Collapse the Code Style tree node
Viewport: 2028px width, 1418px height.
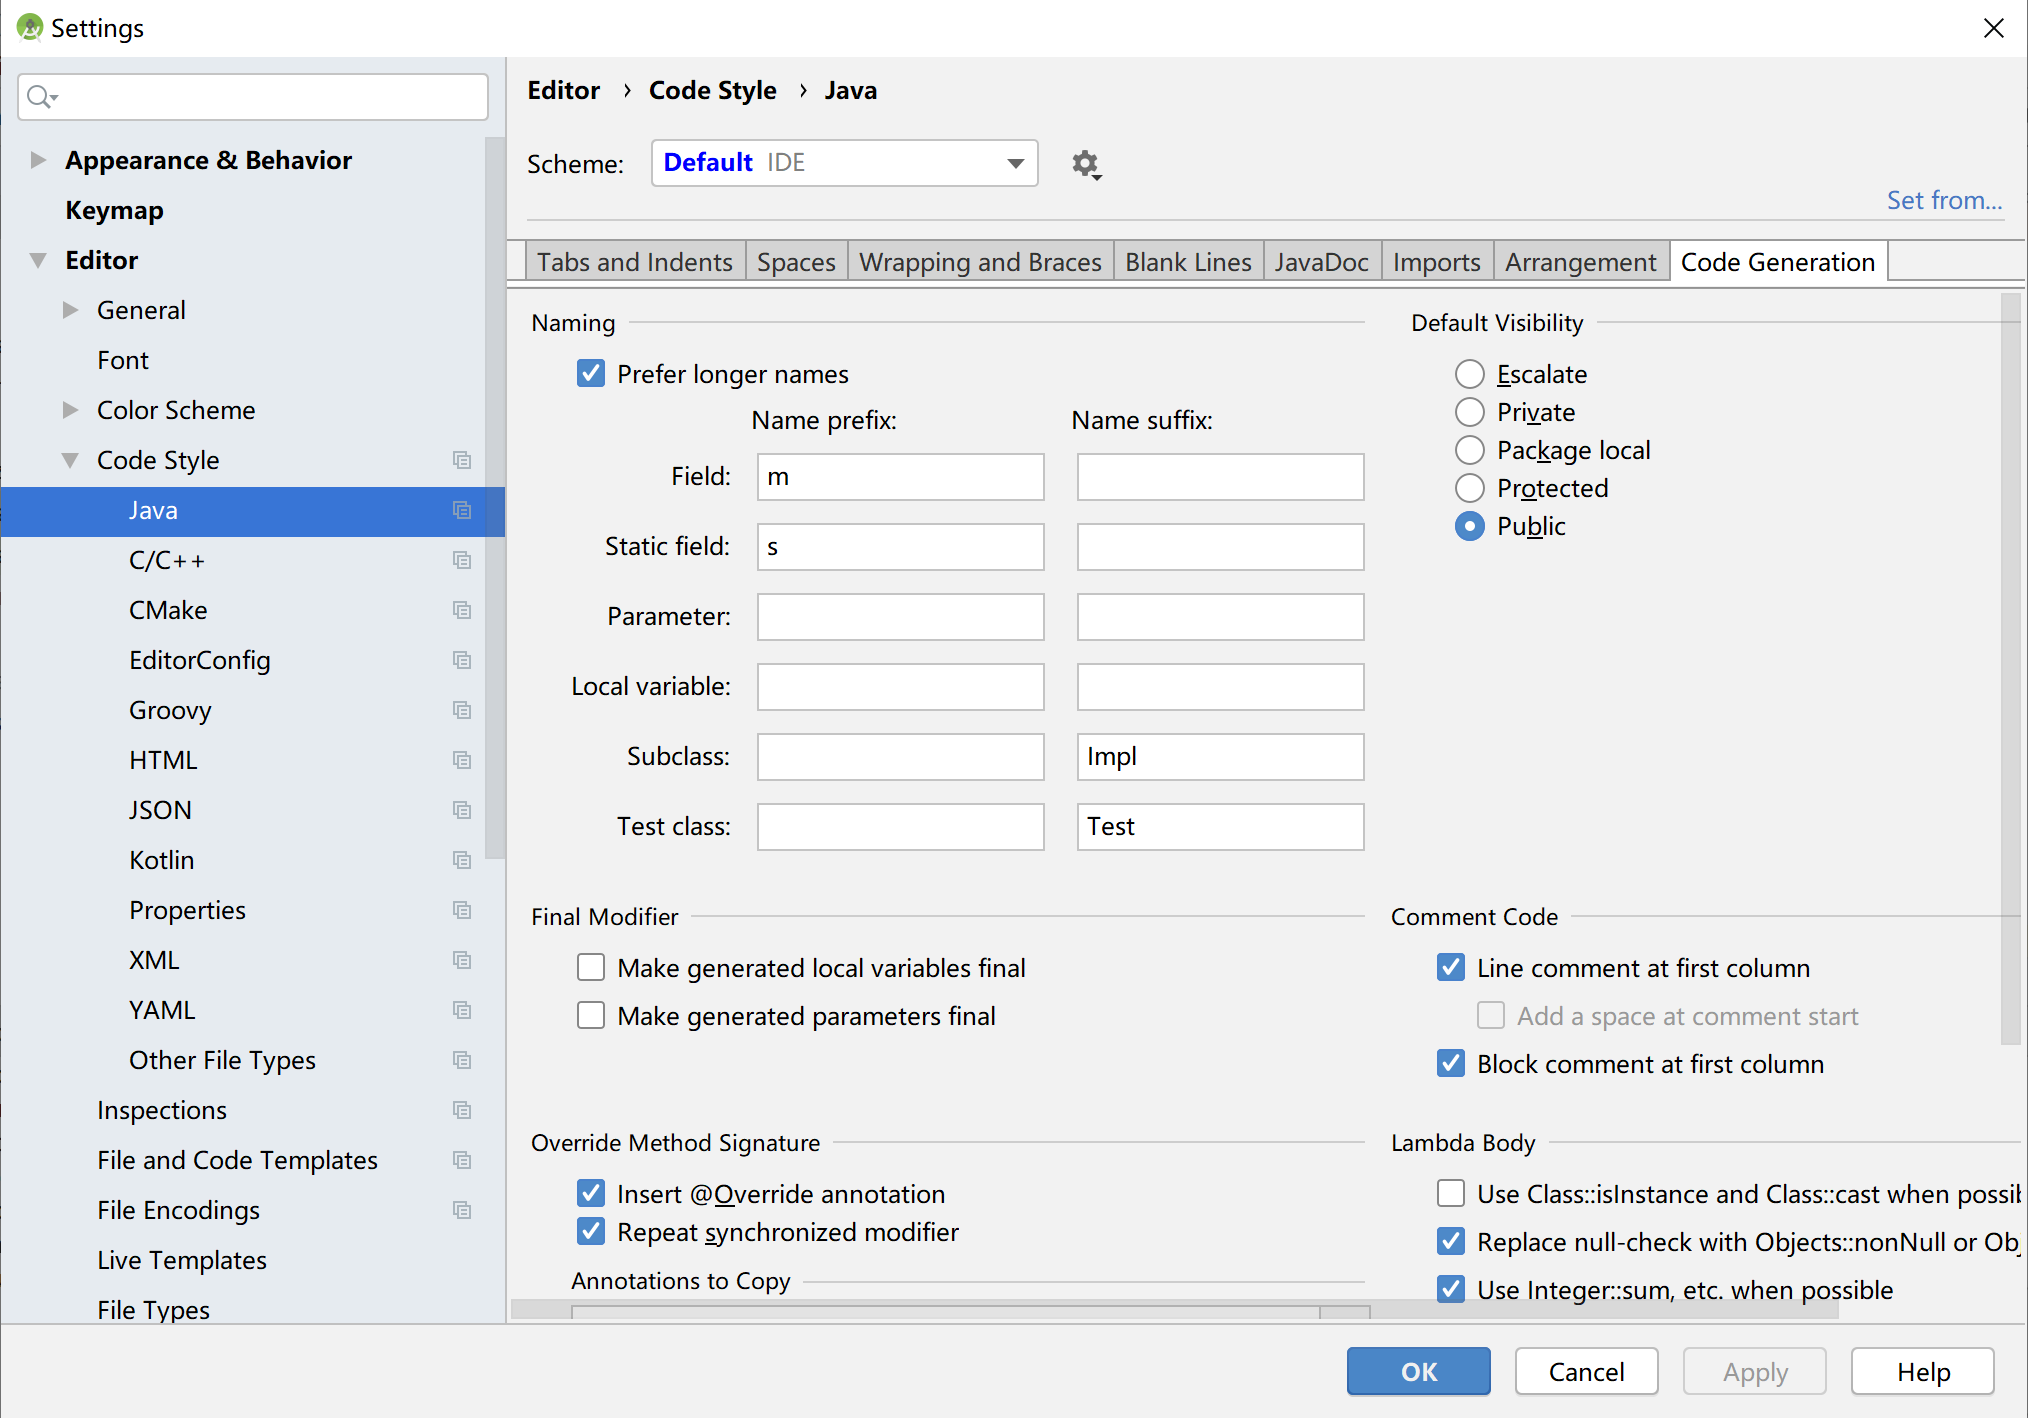click(x=70, y=460)
